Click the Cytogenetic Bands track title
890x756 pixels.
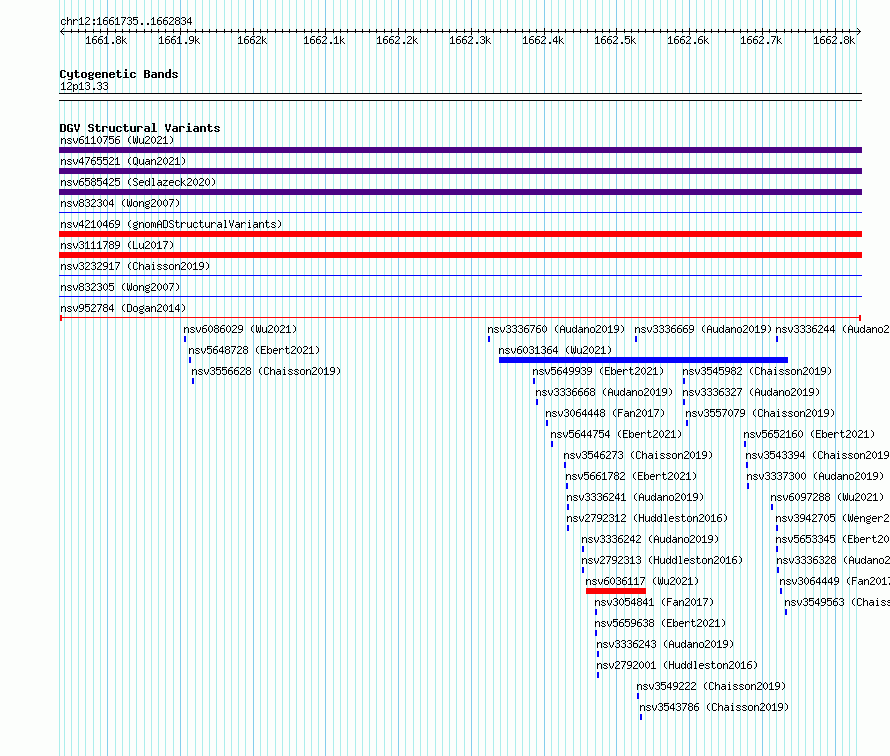pyautogui.click(x=119, y=74)
